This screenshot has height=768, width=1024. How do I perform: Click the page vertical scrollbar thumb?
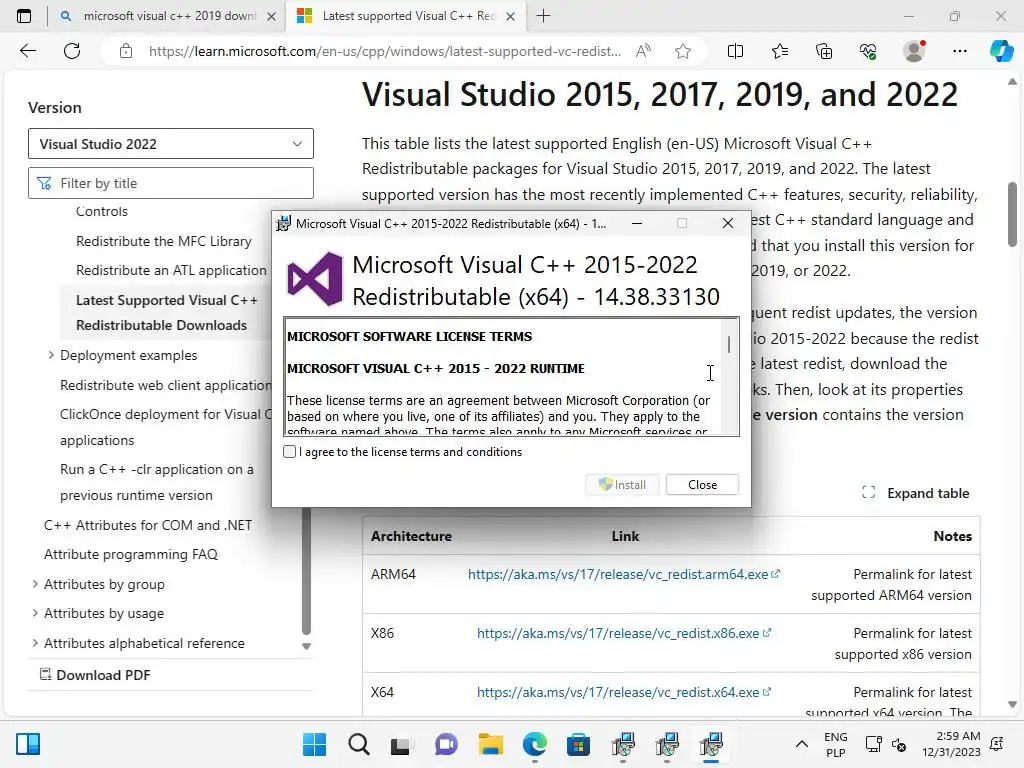[x=1012, y=216]
